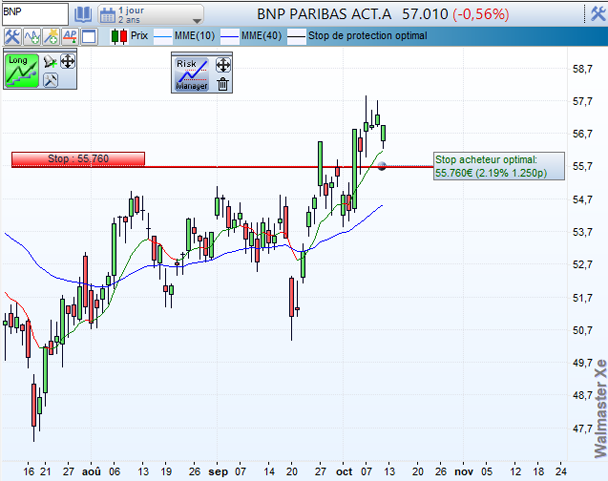Delete the Risk Manager with the trash icon
This screenshot has width=608, height=481.
point(223,84)
